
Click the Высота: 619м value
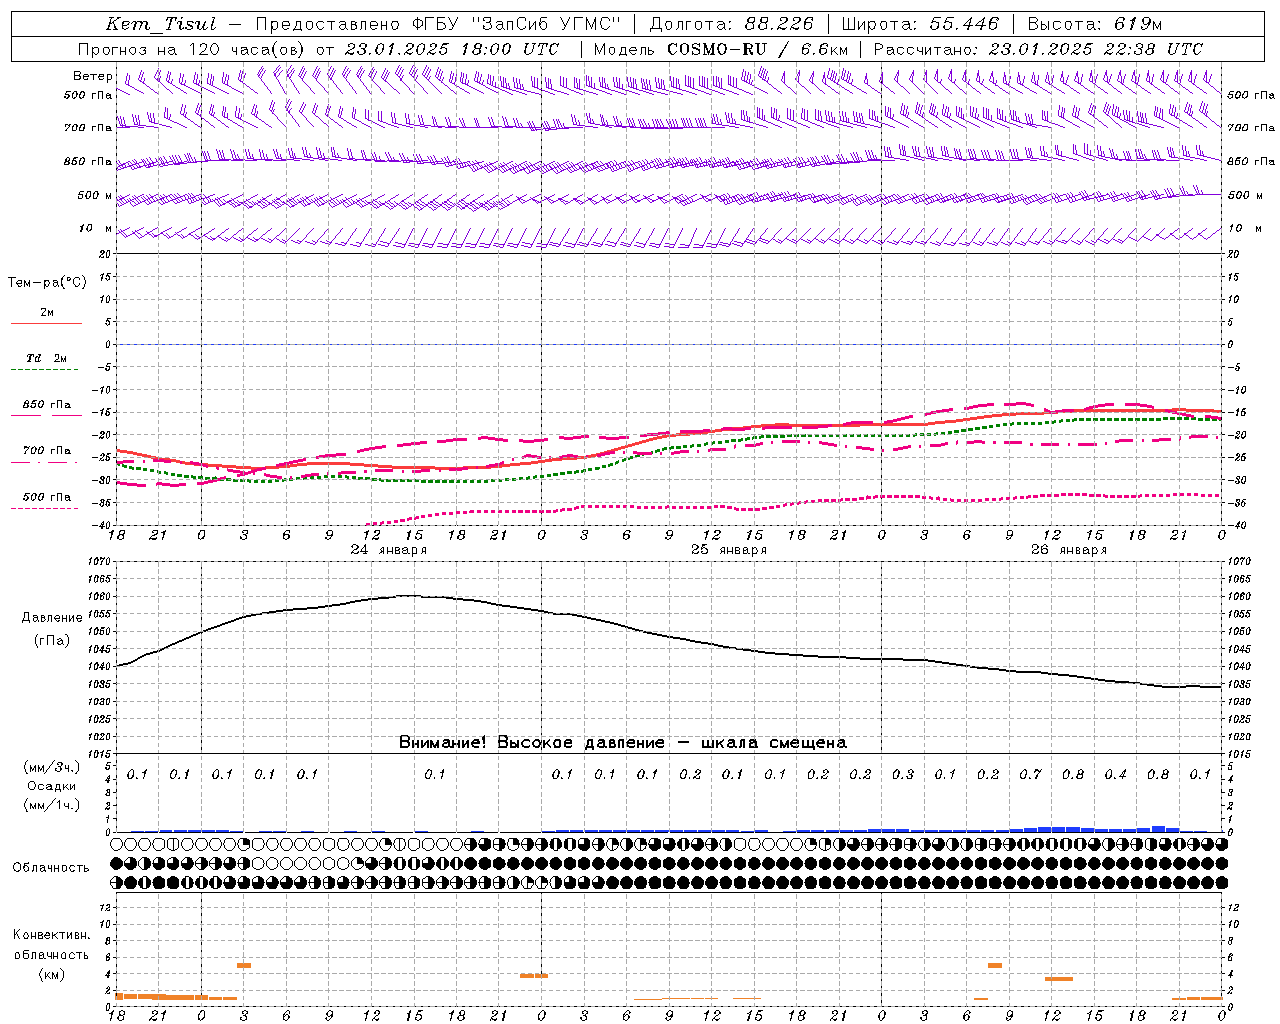[x=1095, y=24]
